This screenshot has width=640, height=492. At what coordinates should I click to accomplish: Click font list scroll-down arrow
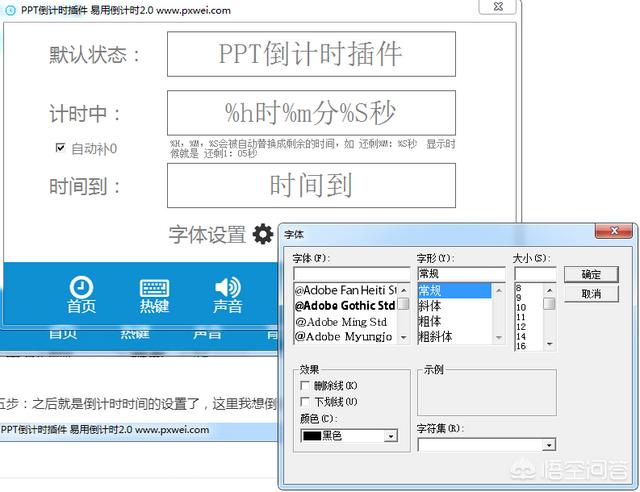[x=404, y=338]
